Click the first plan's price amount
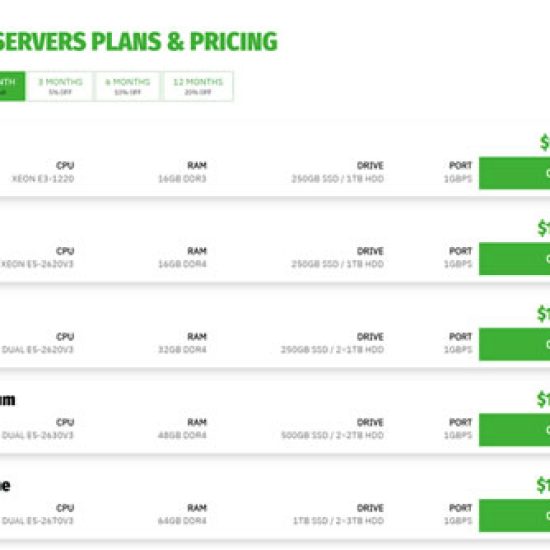 click(545, 143)
